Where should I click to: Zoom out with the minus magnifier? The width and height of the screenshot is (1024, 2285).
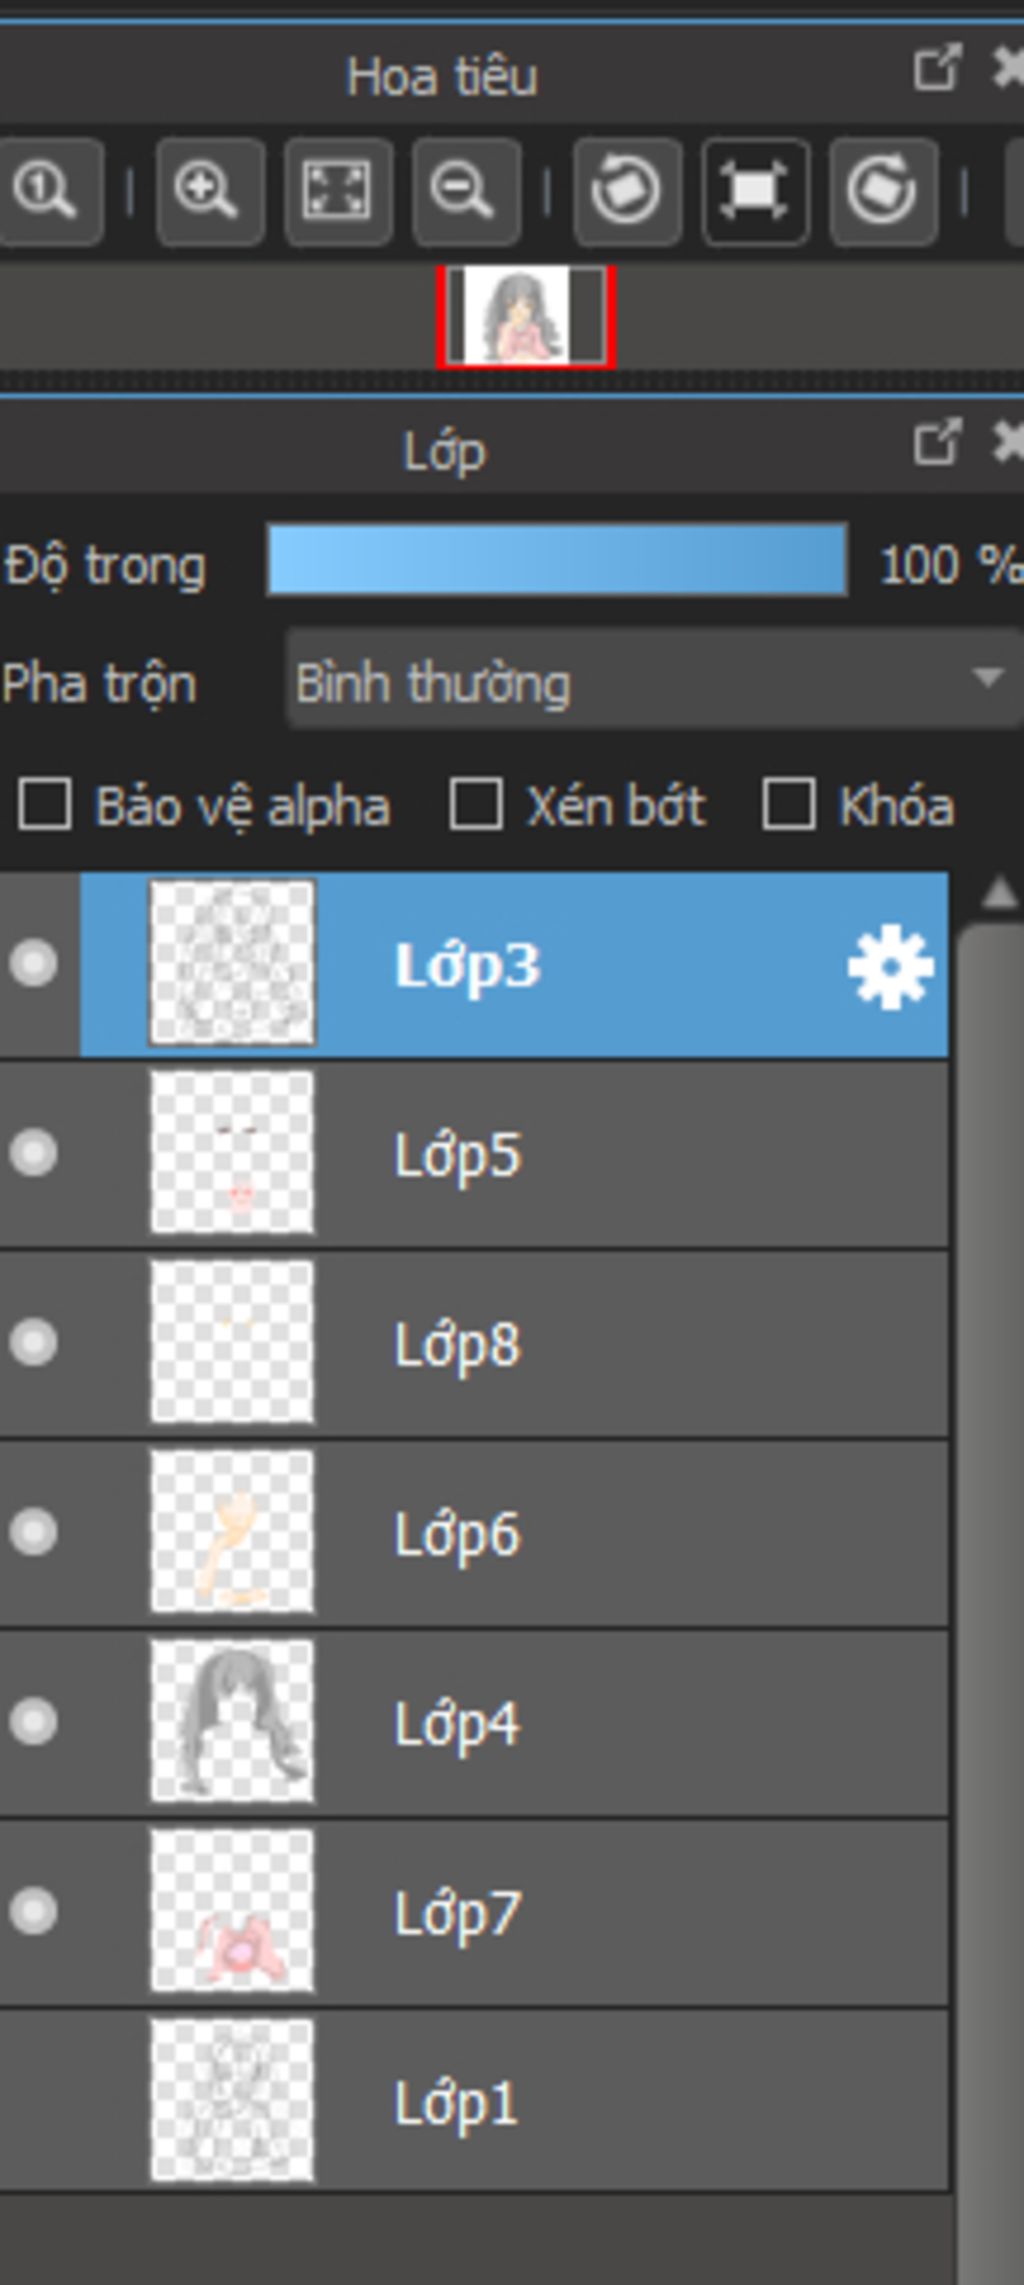pos(466,191)
